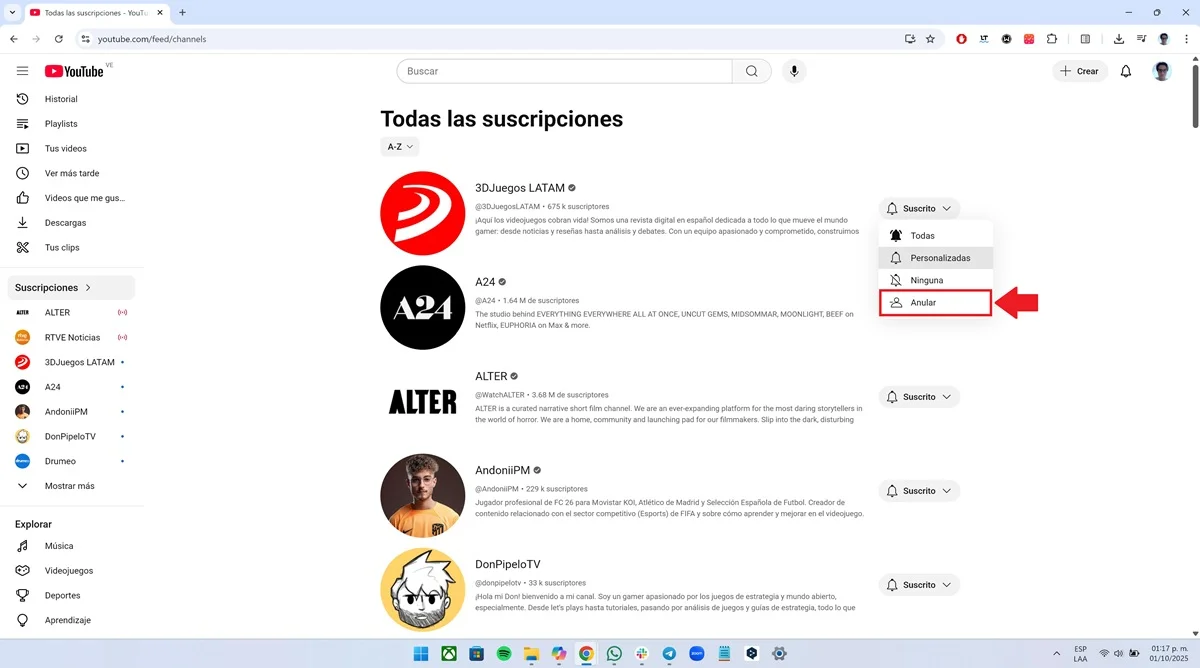Click the Crear button
This screenshot has width=1200, height=668.
(x=1080, y=71)
